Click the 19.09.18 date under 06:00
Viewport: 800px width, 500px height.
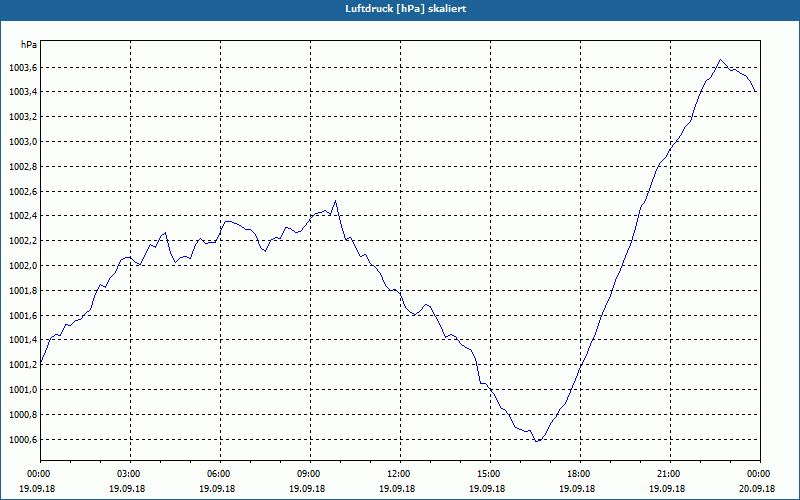pyautogui.click(x=217, y=488)
